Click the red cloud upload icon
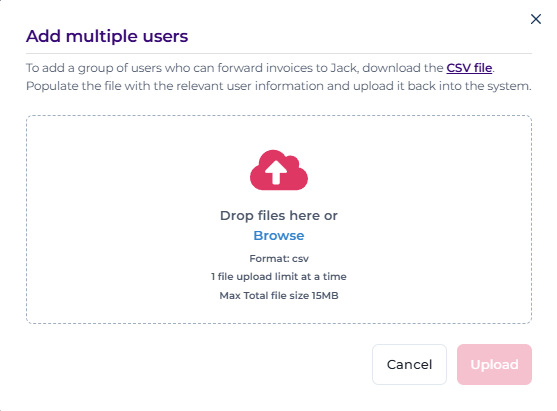This screenshot has width=557, height=411. click(279, 170)
